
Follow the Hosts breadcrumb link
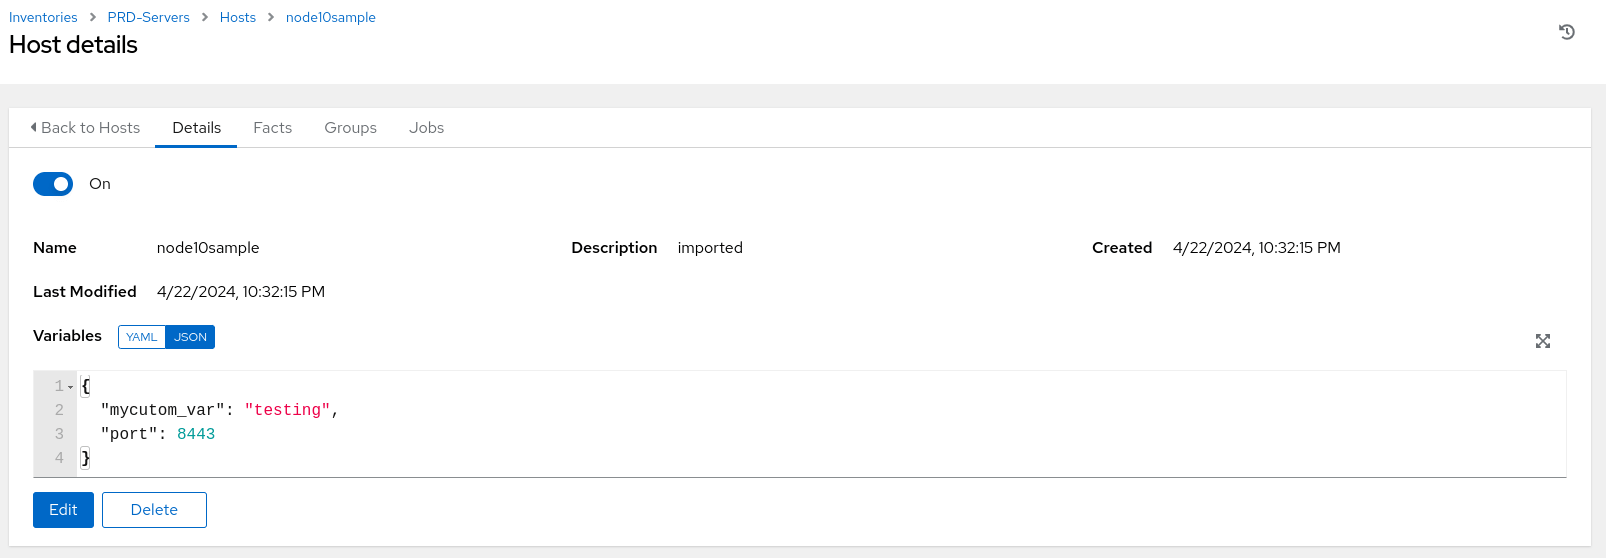(x=238, y=17)
